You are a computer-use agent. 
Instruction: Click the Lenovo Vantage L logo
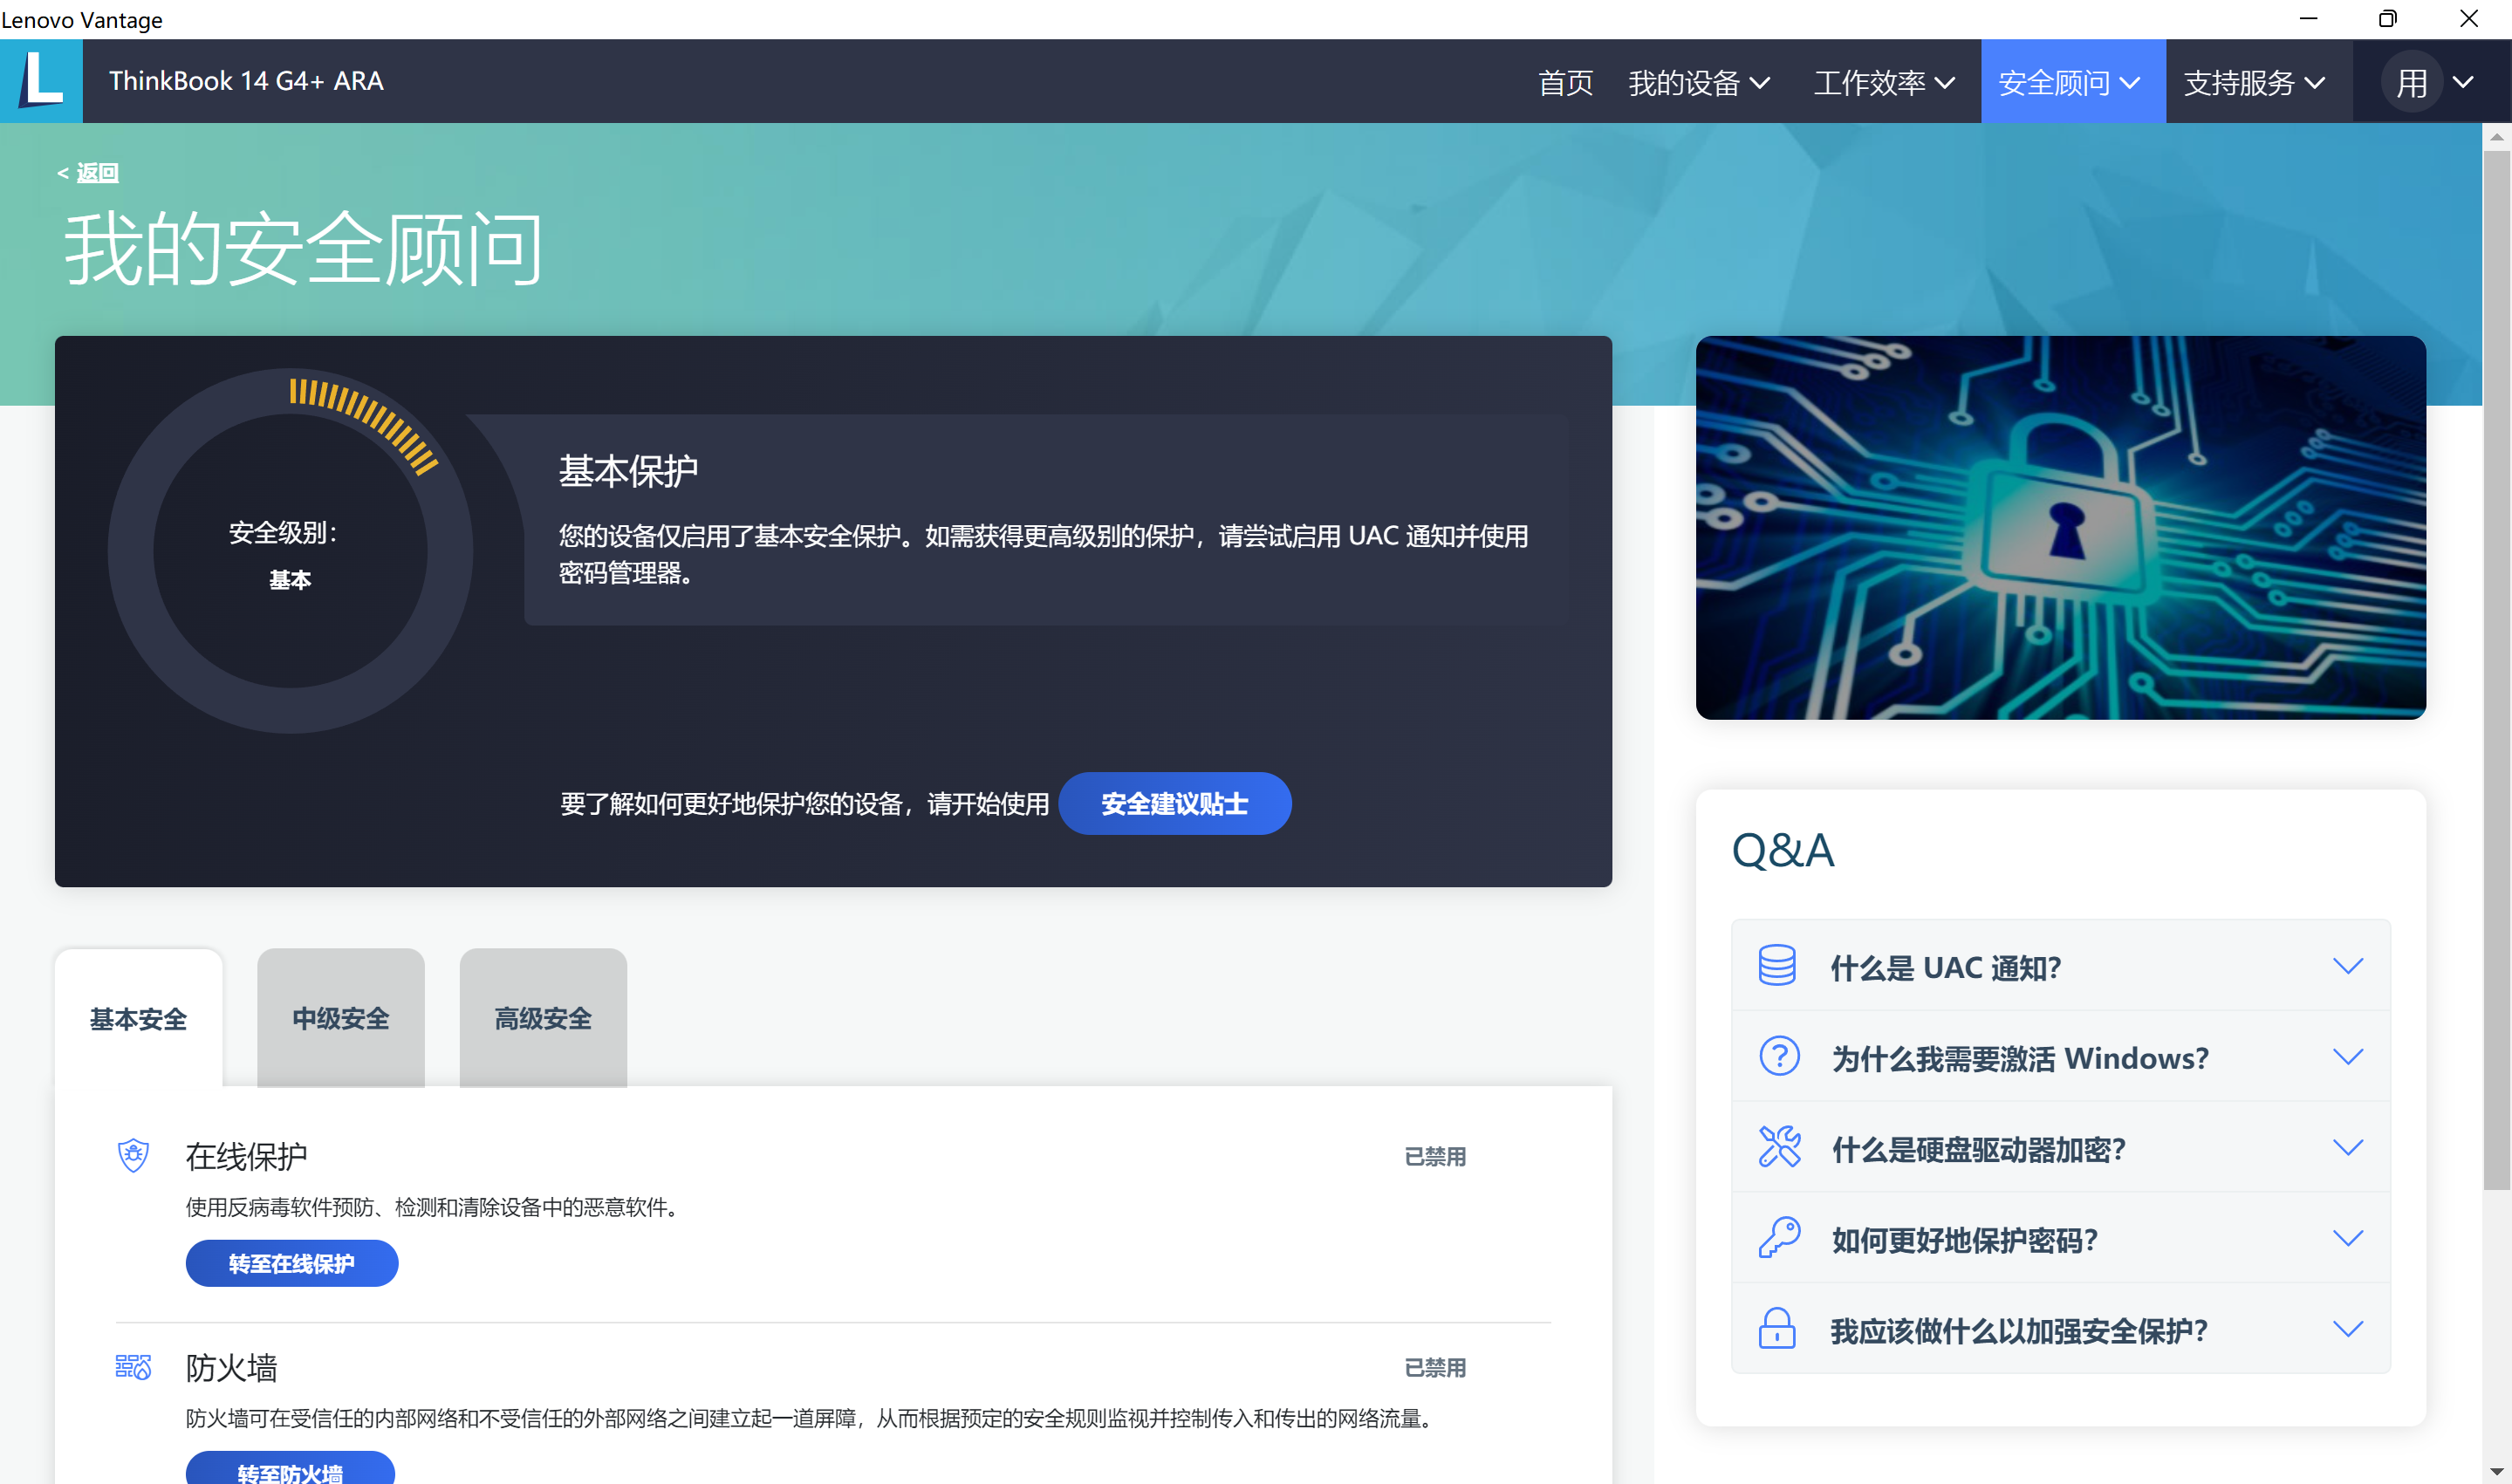41,81
